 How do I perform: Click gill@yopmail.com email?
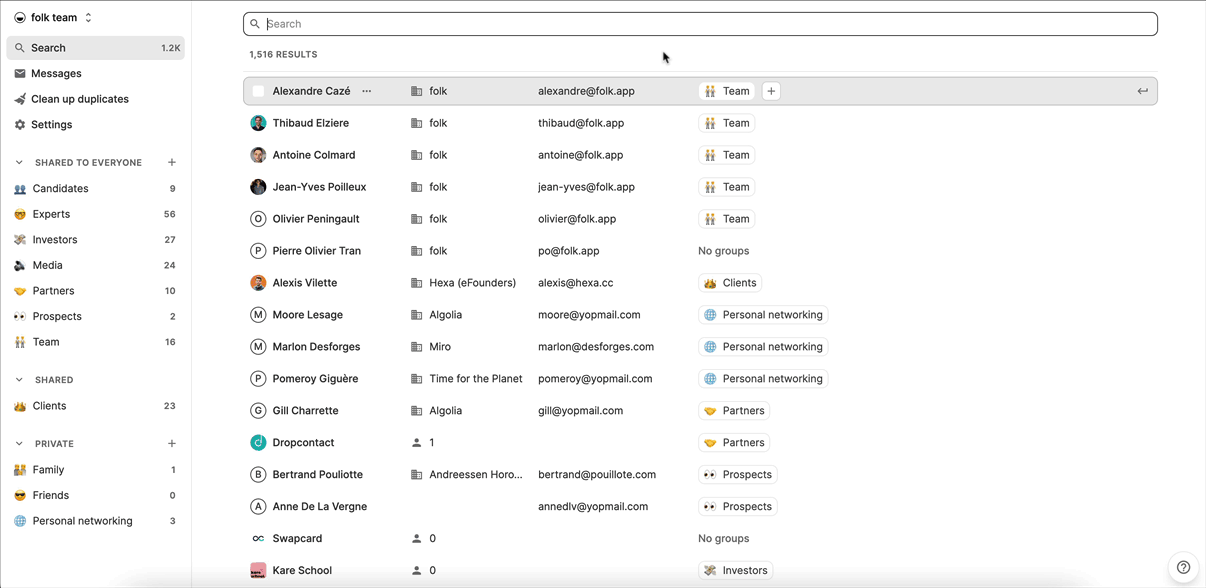point(580,411)
